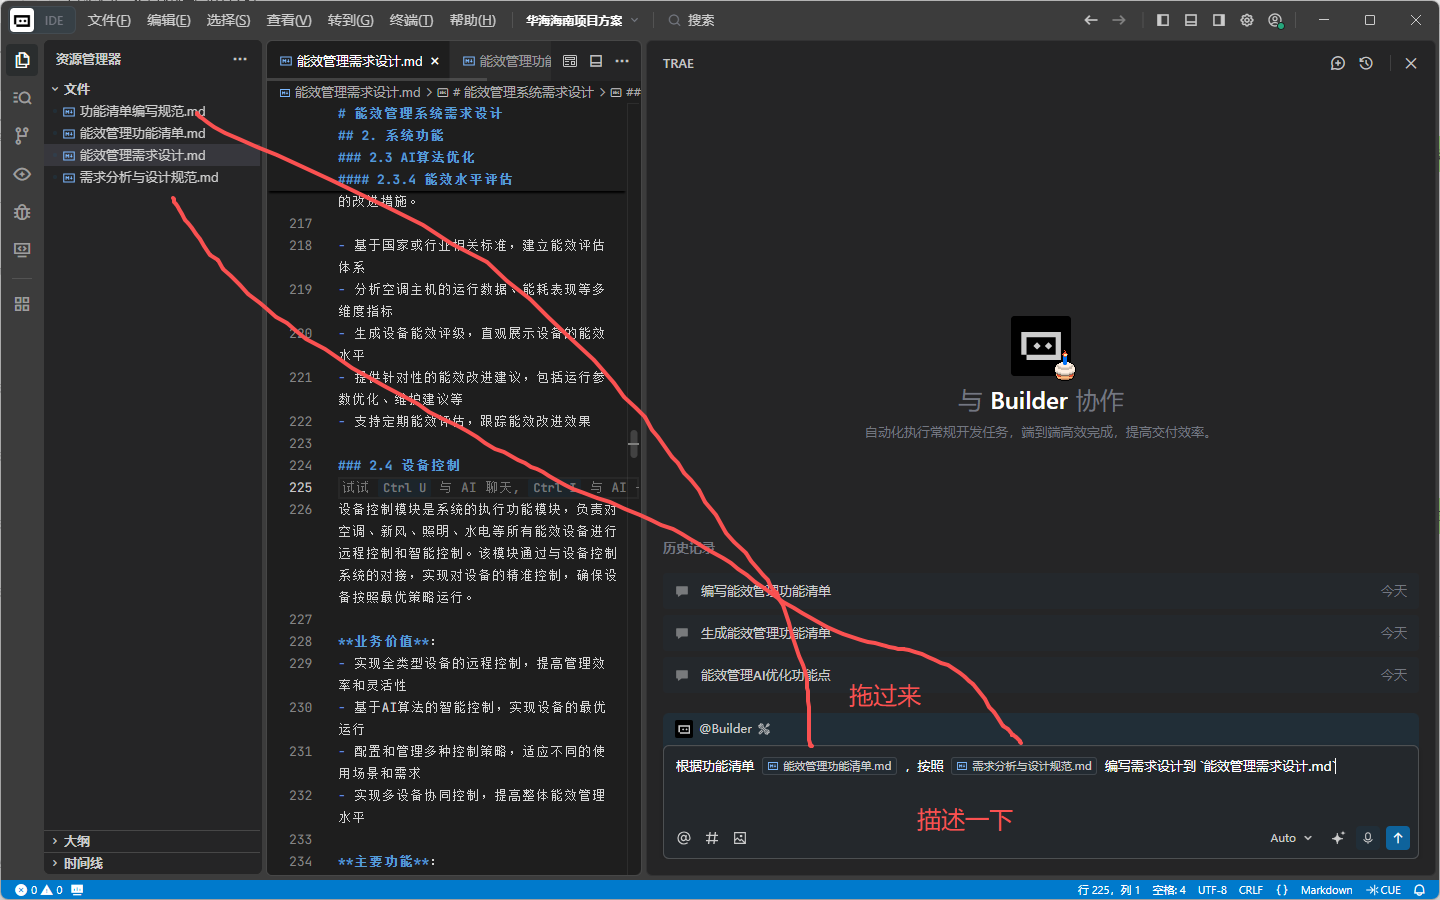Open the 终端(T) menu

[411, 20]
